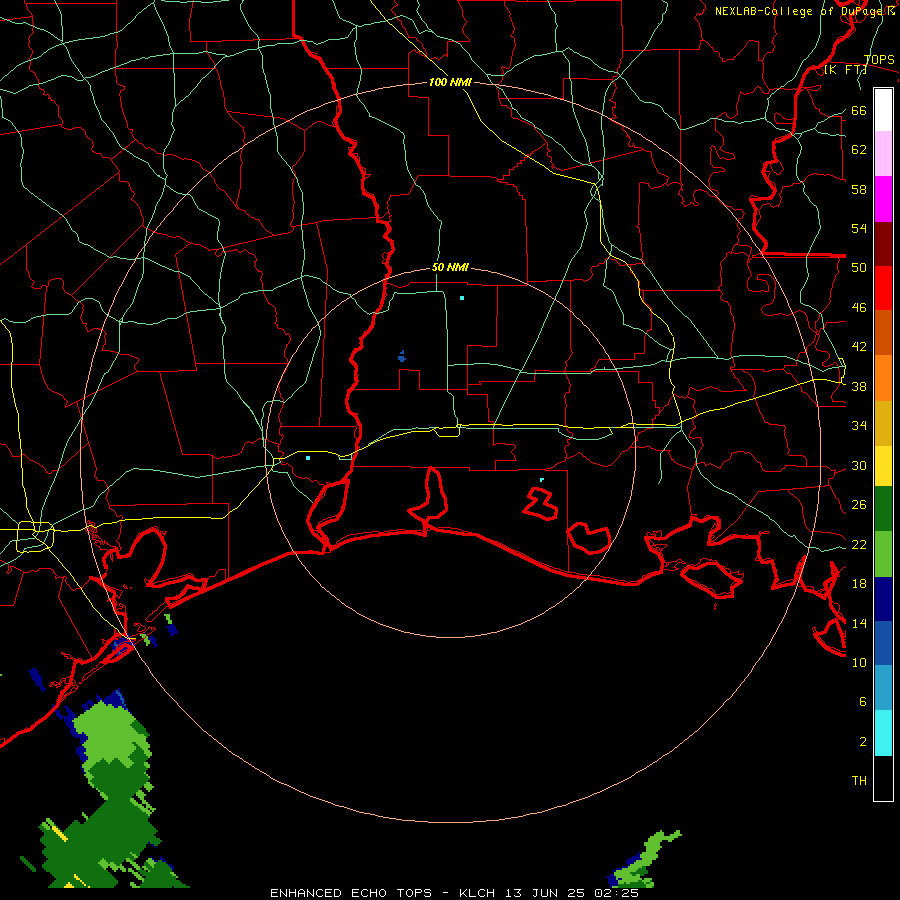
Task: Click the "26" legend value
Action: coord(859,505)
